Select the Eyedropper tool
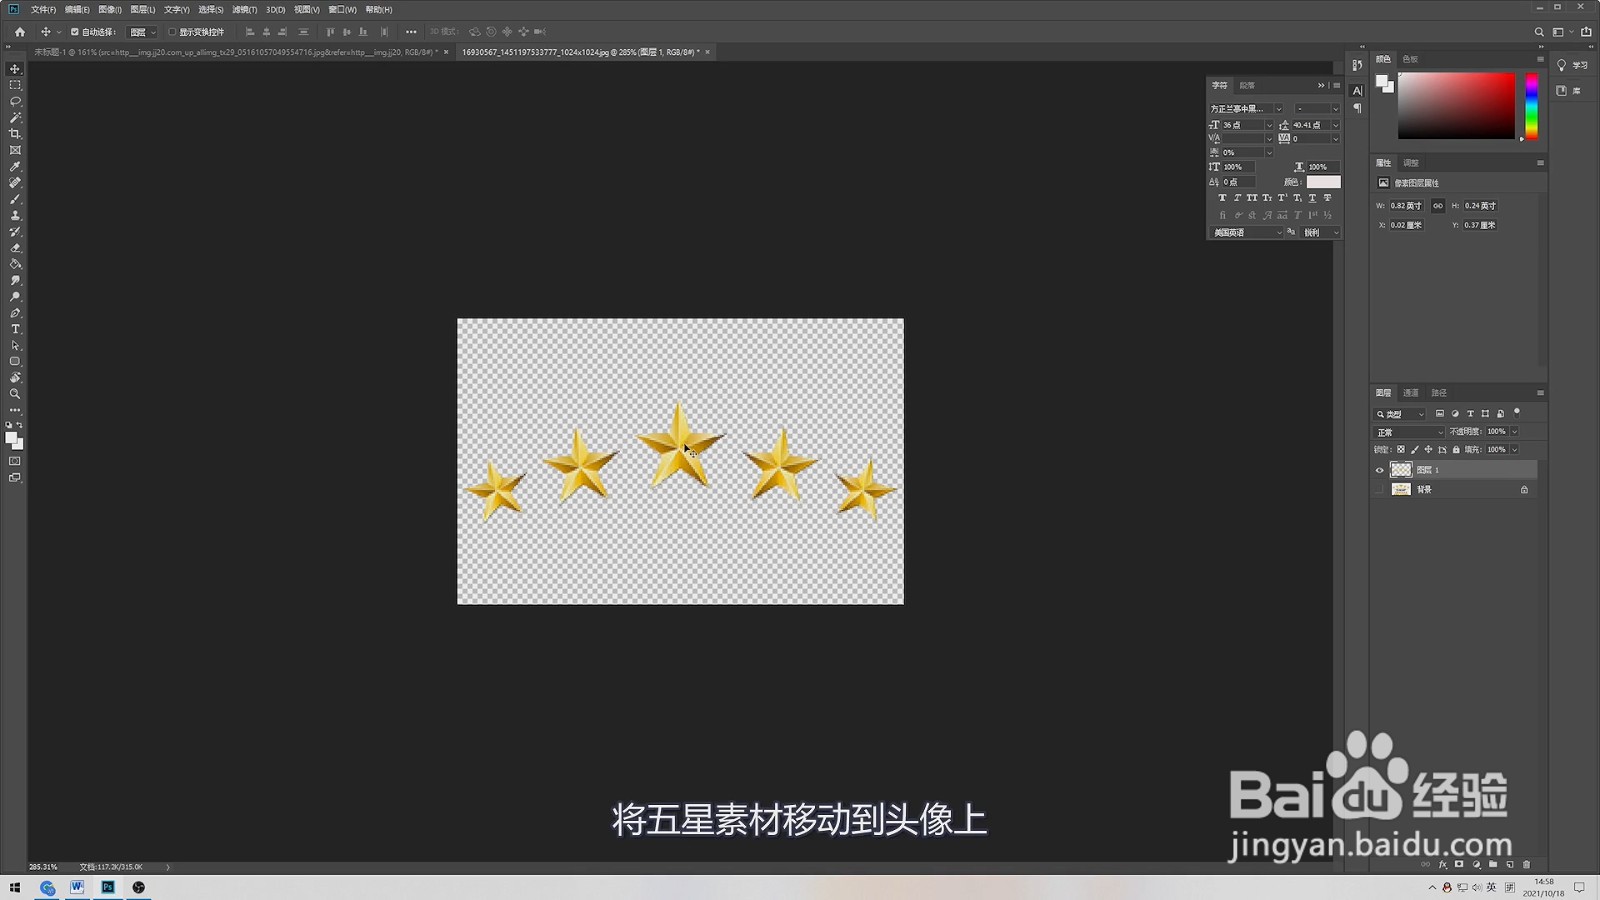 [x=15, y=166]
